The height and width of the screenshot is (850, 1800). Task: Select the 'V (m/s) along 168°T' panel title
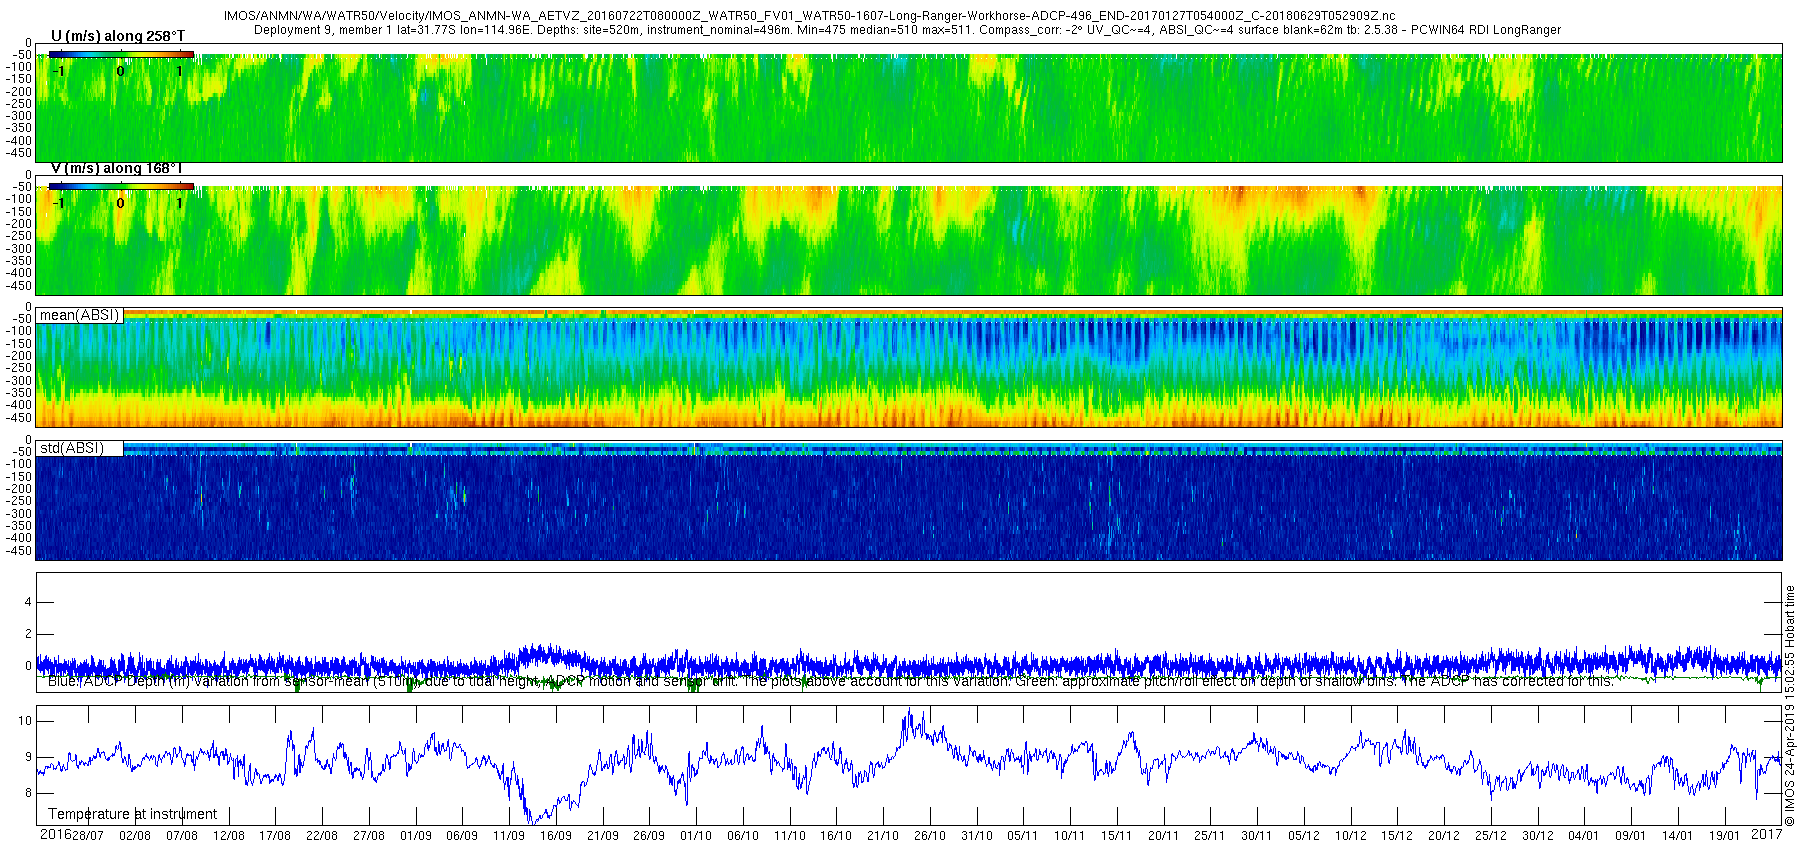click(117, 168)
